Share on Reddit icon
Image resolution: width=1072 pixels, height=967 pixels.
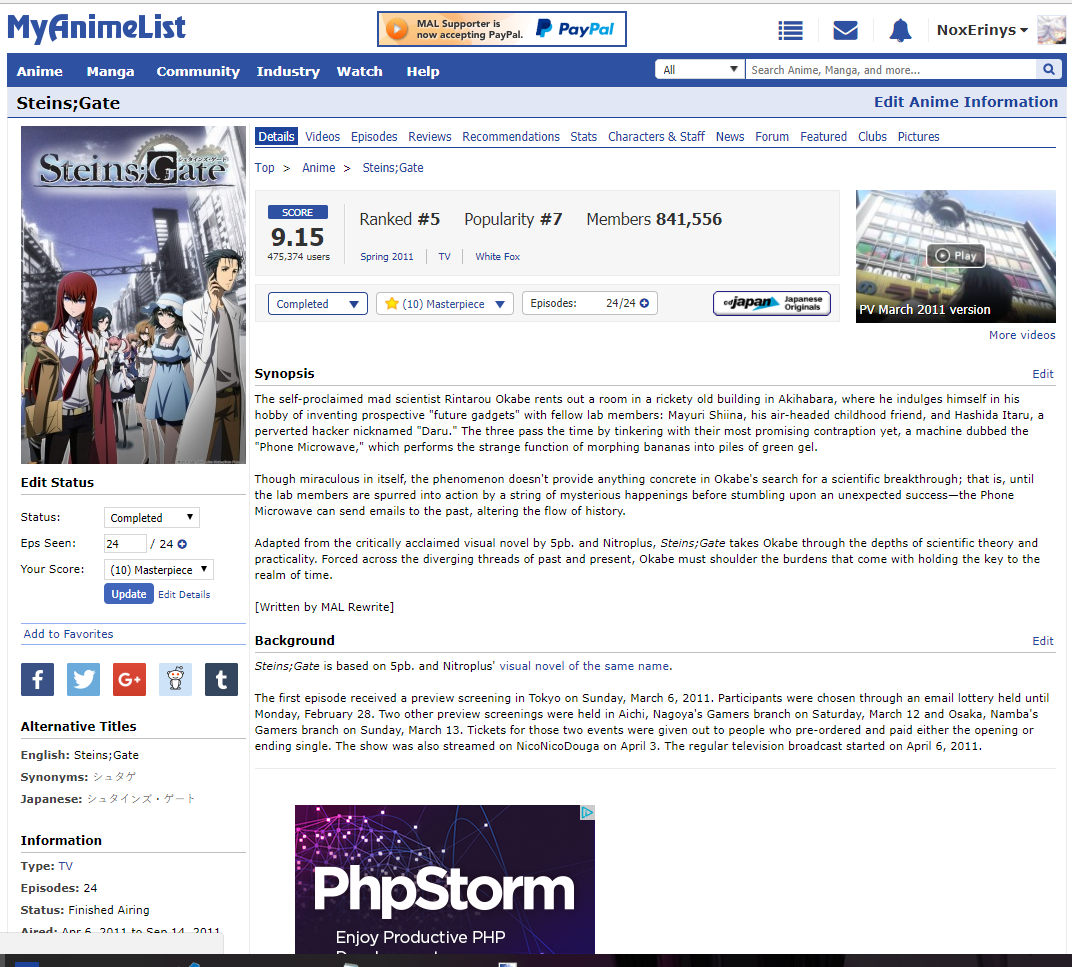(175, 679)
